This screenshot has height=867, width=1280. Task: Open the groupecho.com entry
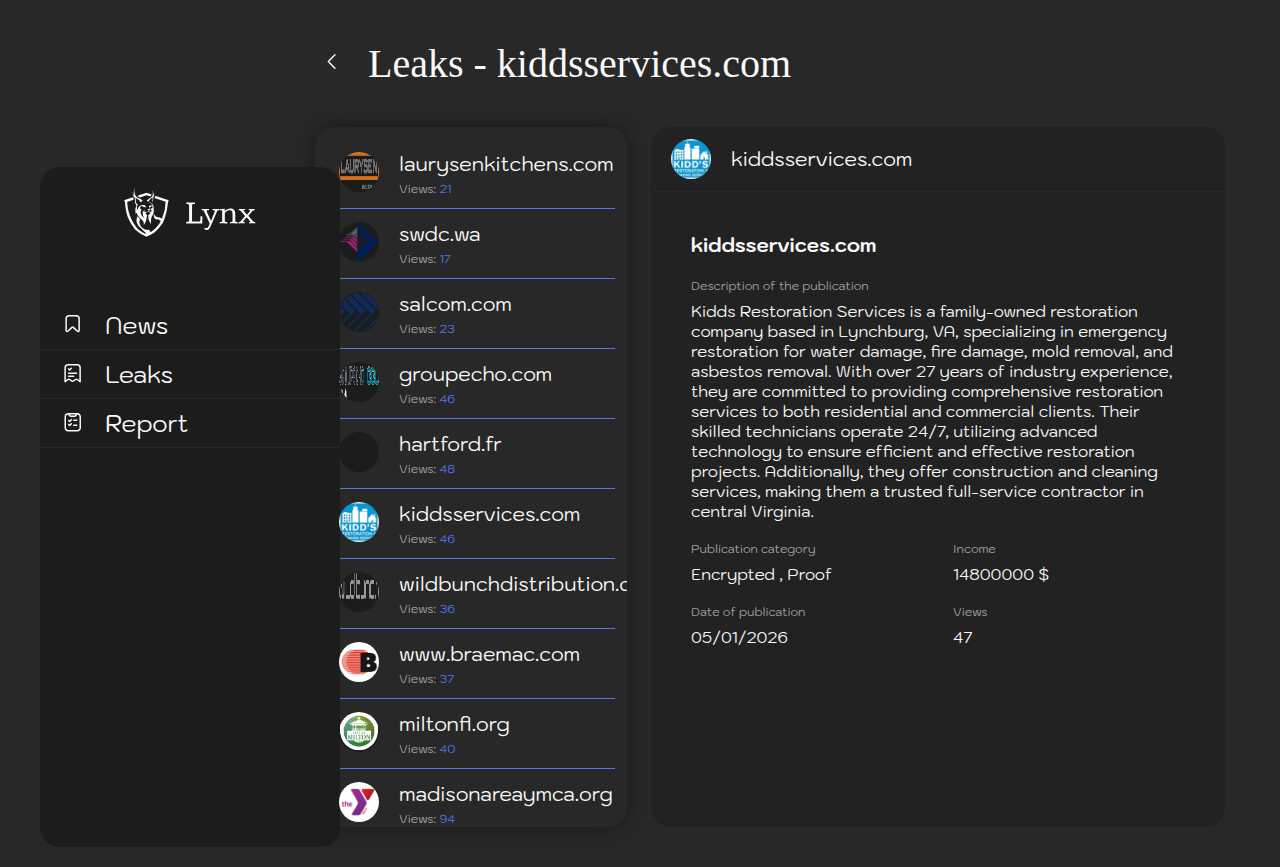475,375
